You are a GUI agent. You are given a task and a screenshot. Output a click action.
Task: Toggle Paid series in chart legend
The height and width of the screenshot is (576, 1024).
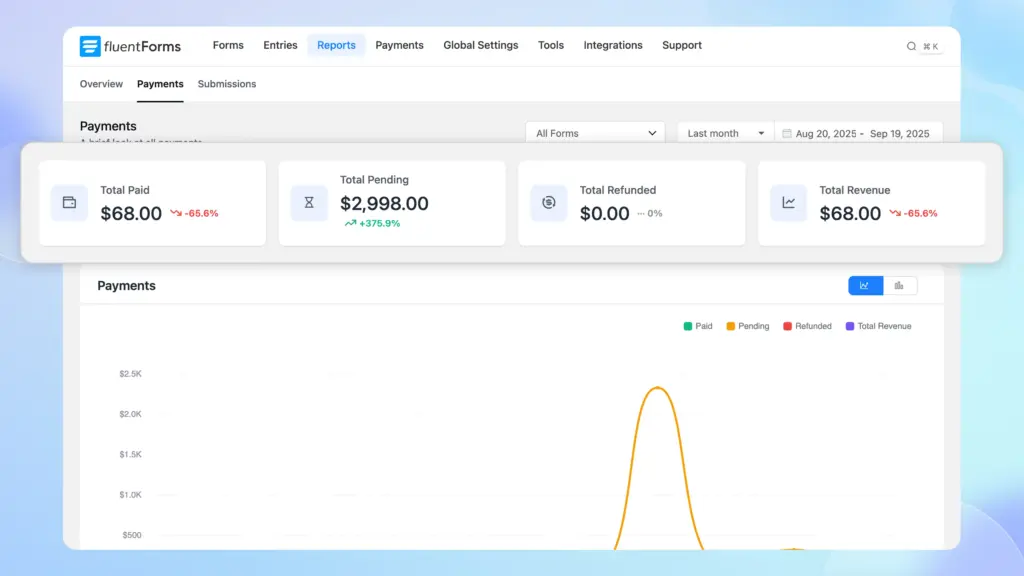click(x=697, y=326)
